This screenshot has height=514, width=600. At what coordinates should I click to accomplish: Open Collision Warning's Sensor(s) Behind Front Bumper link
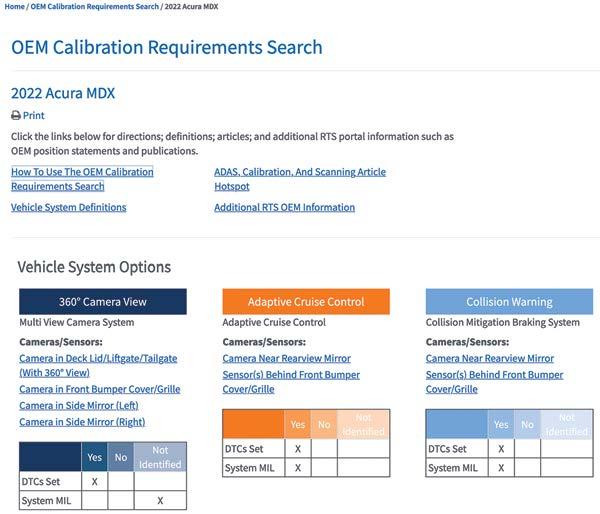(494, 382)
